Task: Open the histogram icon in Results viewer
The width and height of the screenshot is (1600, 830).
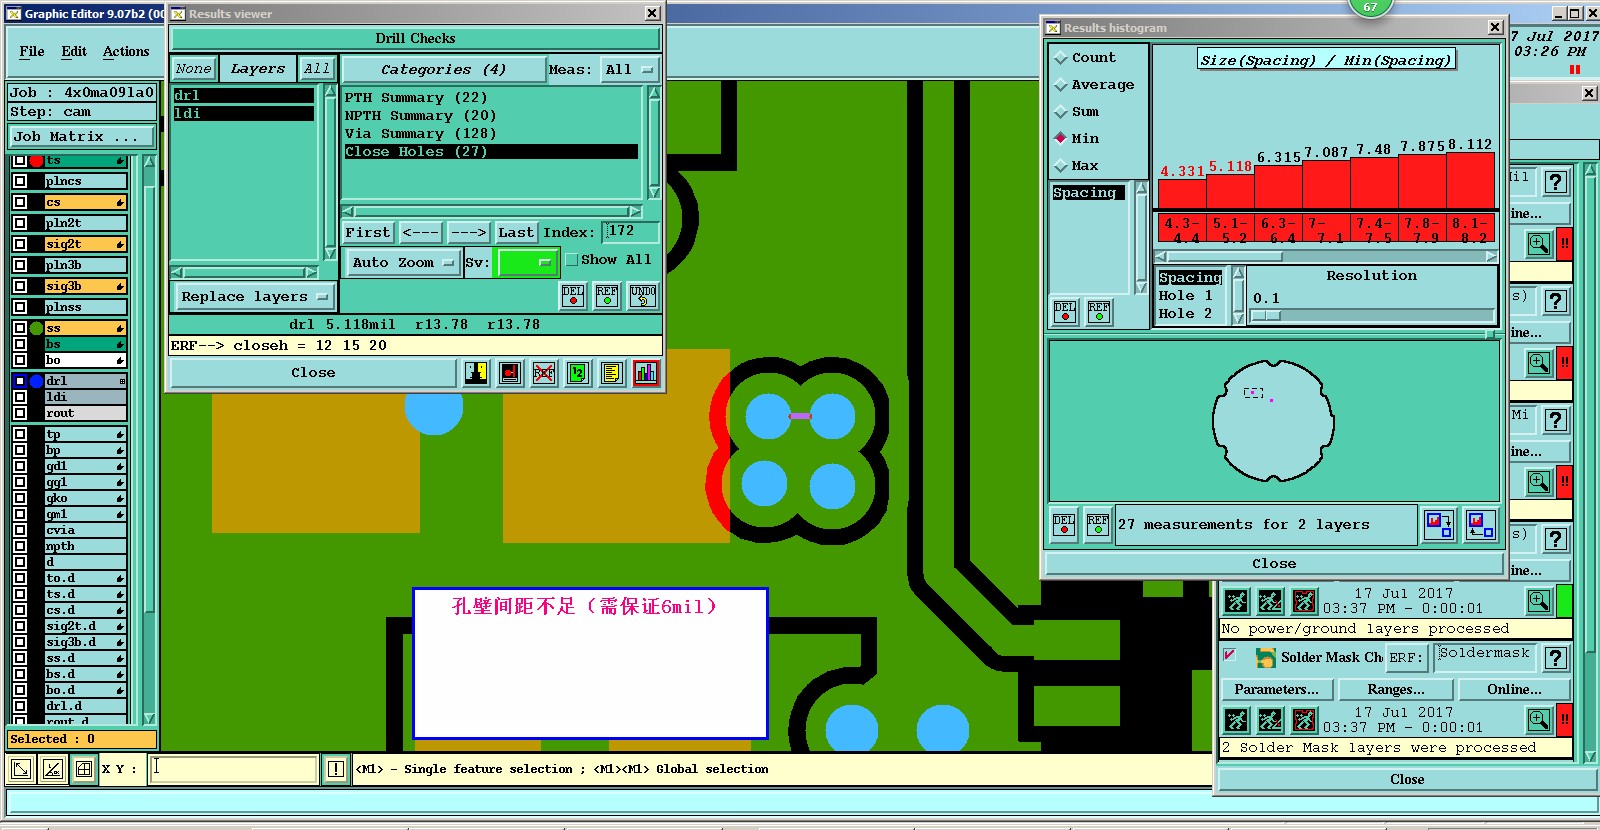Action: tap(646, 373)
